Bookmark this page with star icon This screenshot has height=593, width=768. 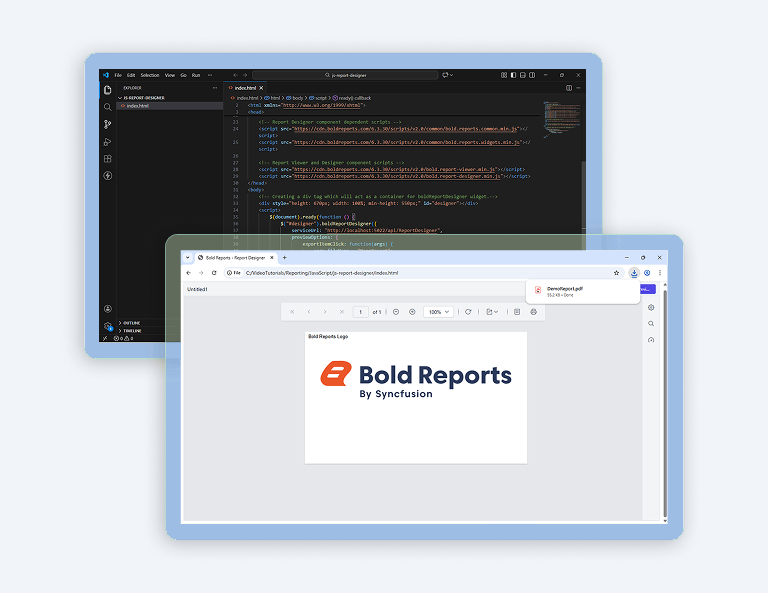click(616, 273)
